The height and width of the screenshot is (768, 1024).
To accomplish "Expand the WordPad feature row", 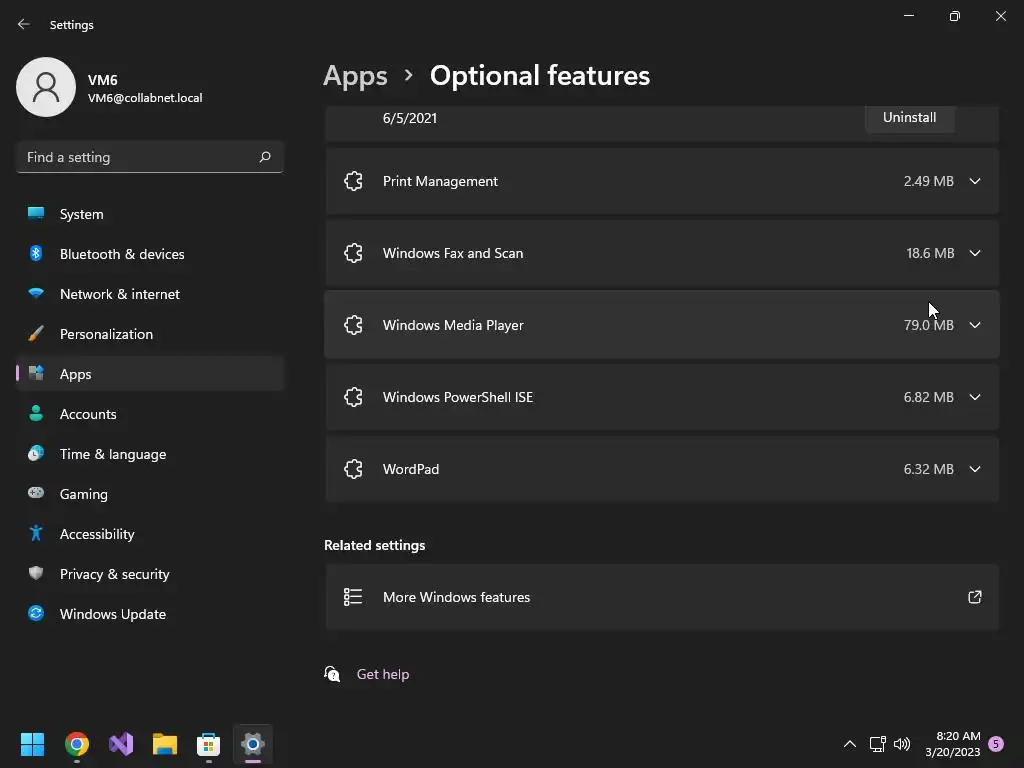I will coord(974,469).
